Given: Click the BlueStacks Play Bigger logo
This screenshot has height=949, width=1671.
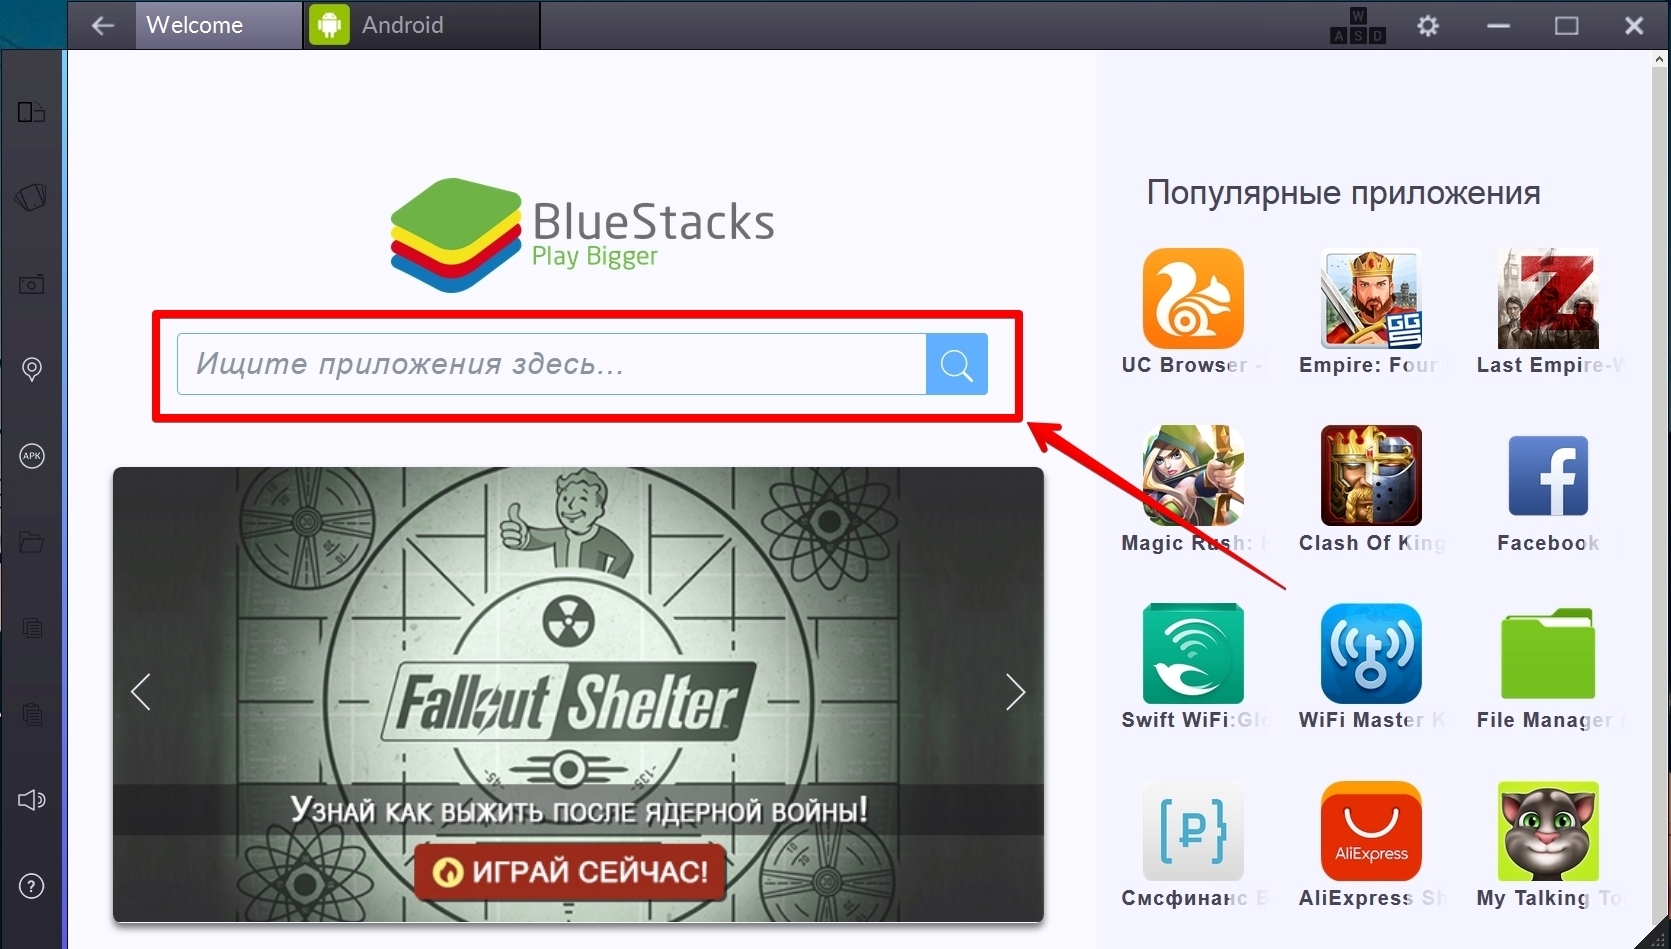Looking at the screenshot, I should 582,235.
